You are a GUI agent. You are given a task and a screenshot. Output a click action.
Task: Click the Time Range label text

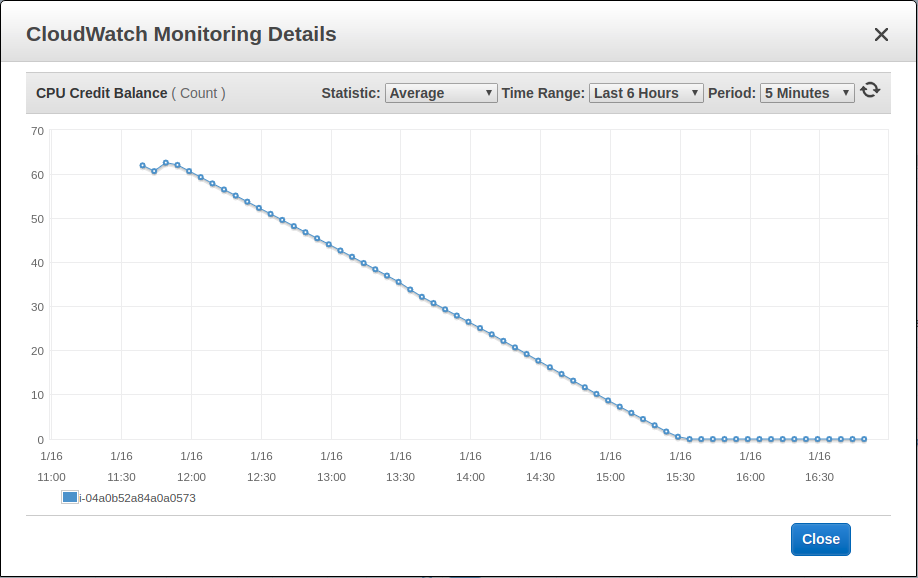(x=542, y=93)
